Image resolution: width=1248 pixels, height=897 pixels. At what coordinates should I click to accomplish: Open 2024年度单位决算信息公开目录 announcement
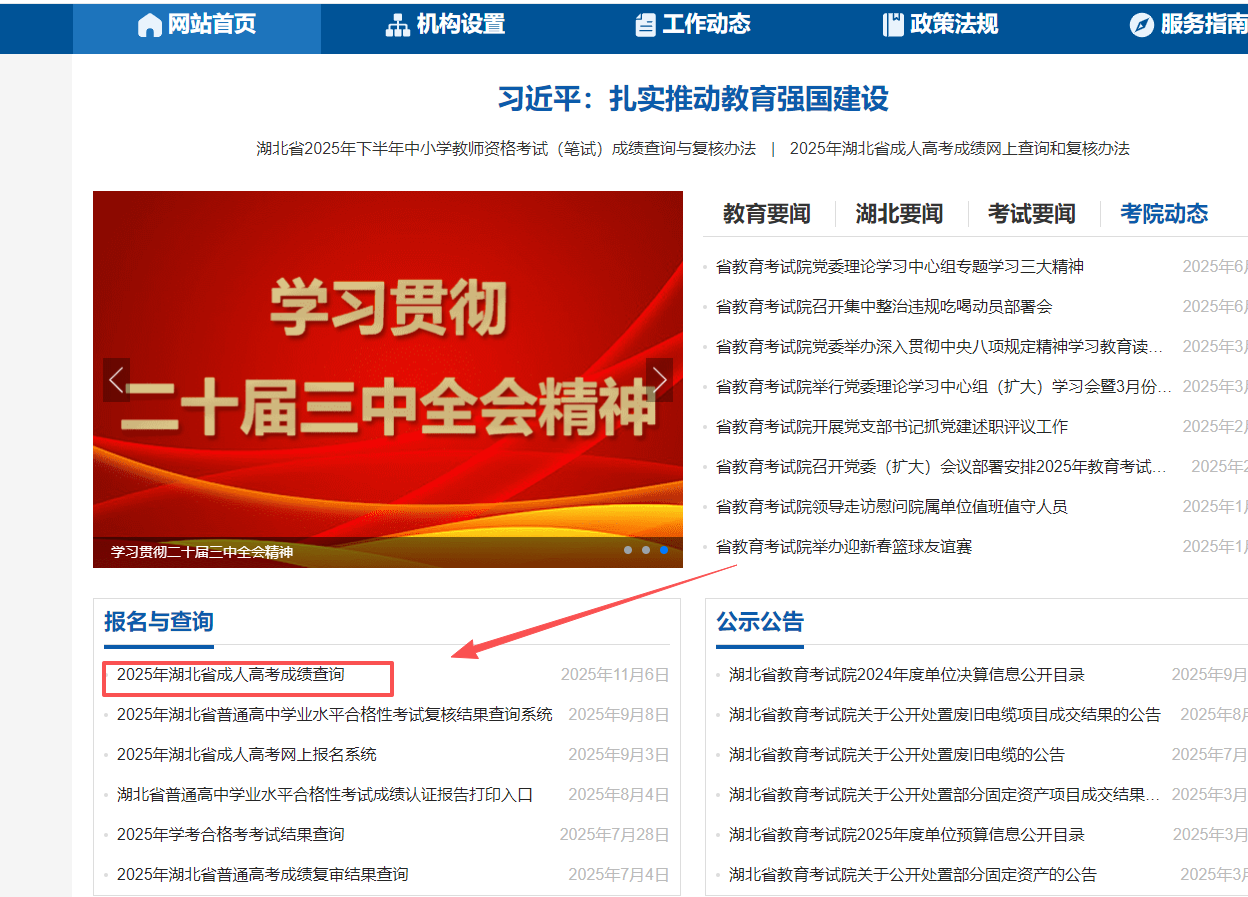point(906,675)
